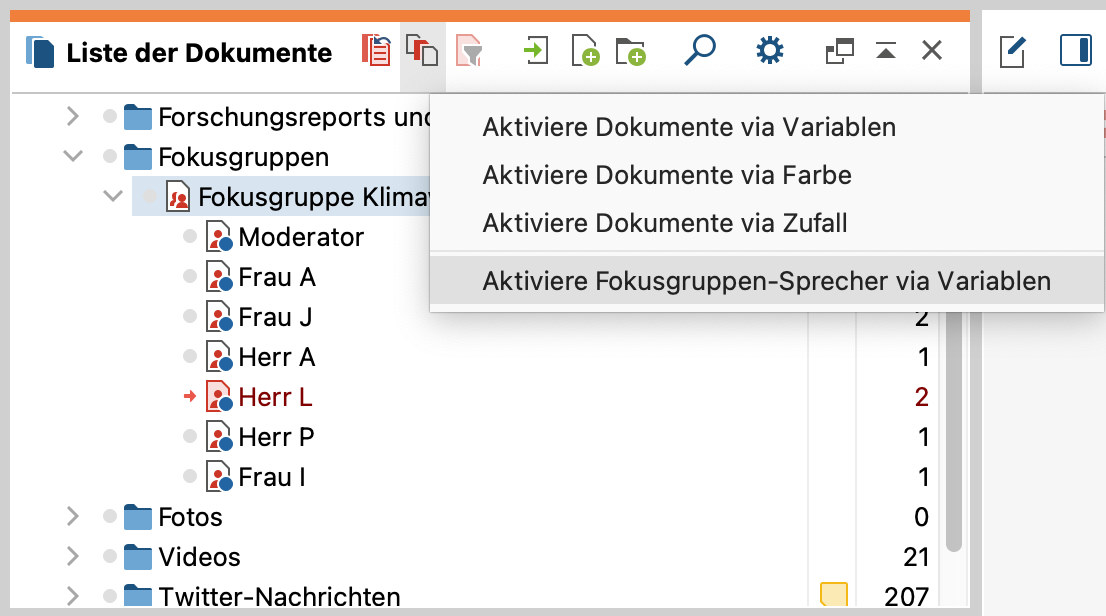Expand the Forschungsreports folder

point(73,116)
